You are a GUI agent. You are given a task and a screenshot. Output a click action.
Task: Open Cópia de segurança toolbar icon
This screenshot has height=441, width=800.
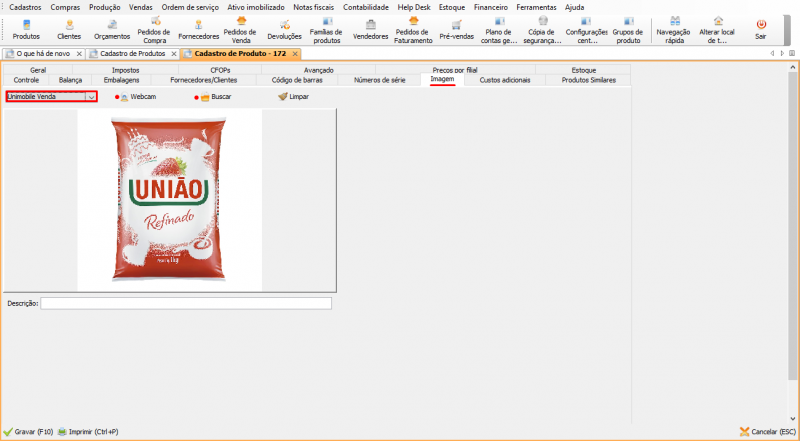click(x=542, y=30)
